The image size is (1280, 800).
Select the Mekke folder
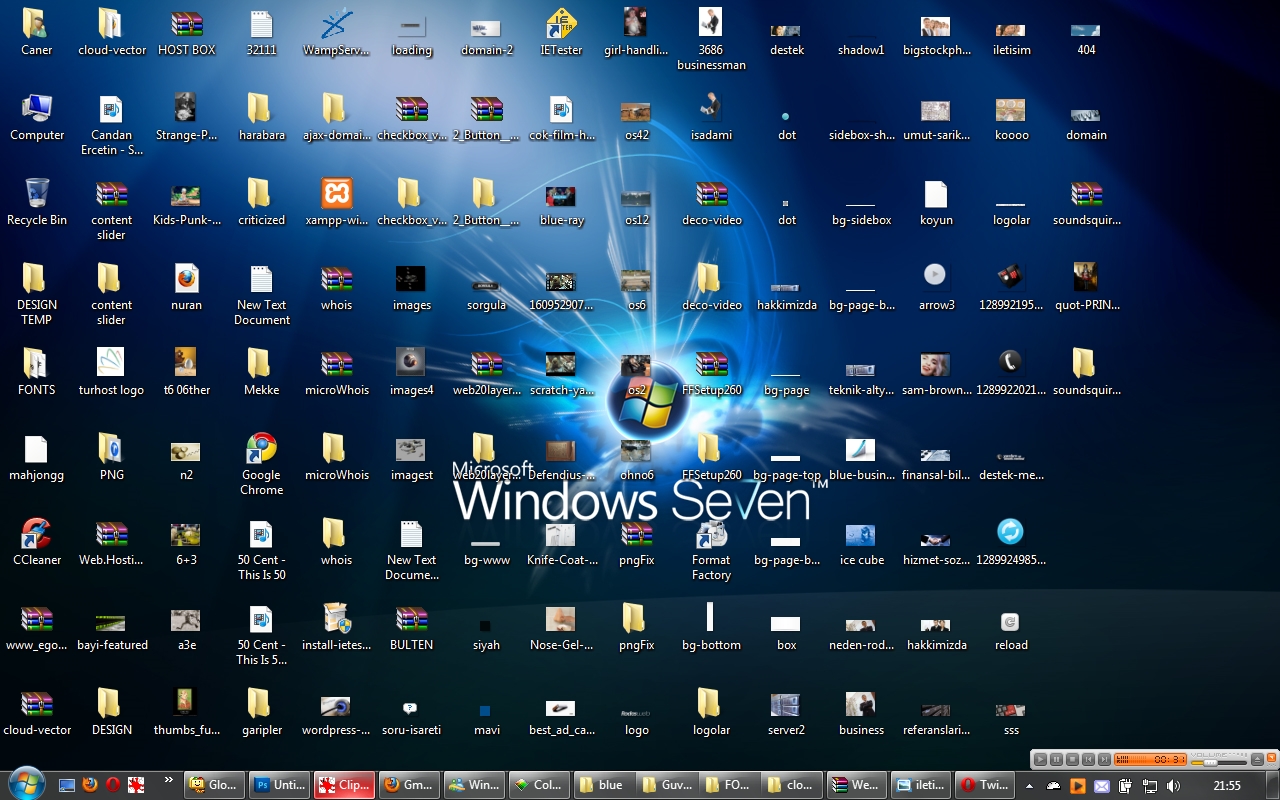[261, 373]
